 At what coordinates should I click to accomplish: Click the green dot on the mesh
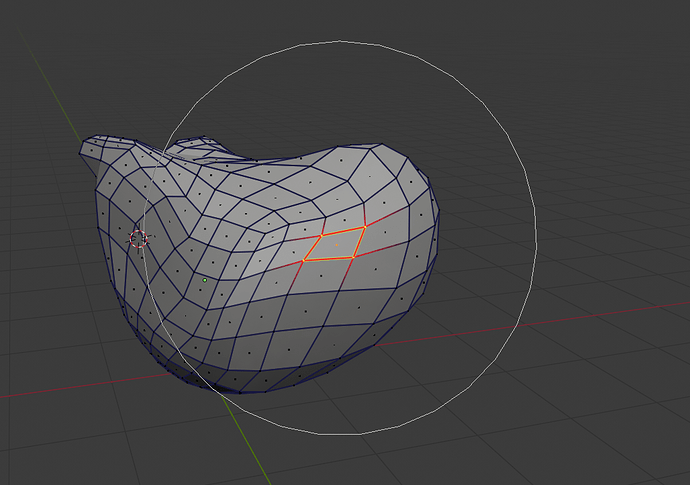(x=205, y=280)
